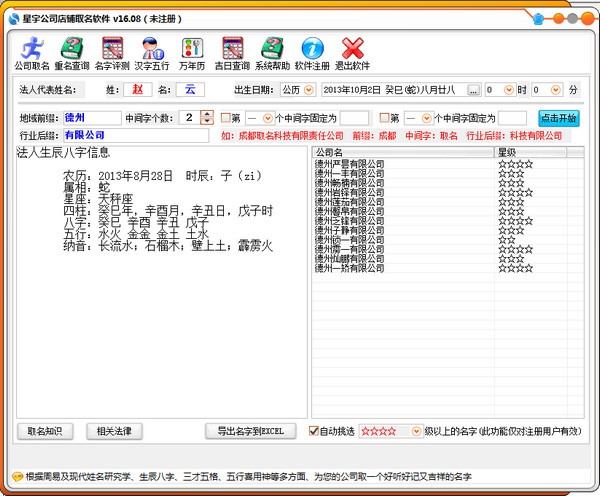Open the 重名查询 duplicate name lookup
This screenshot has height=496, width=600.
pos(72,54)
